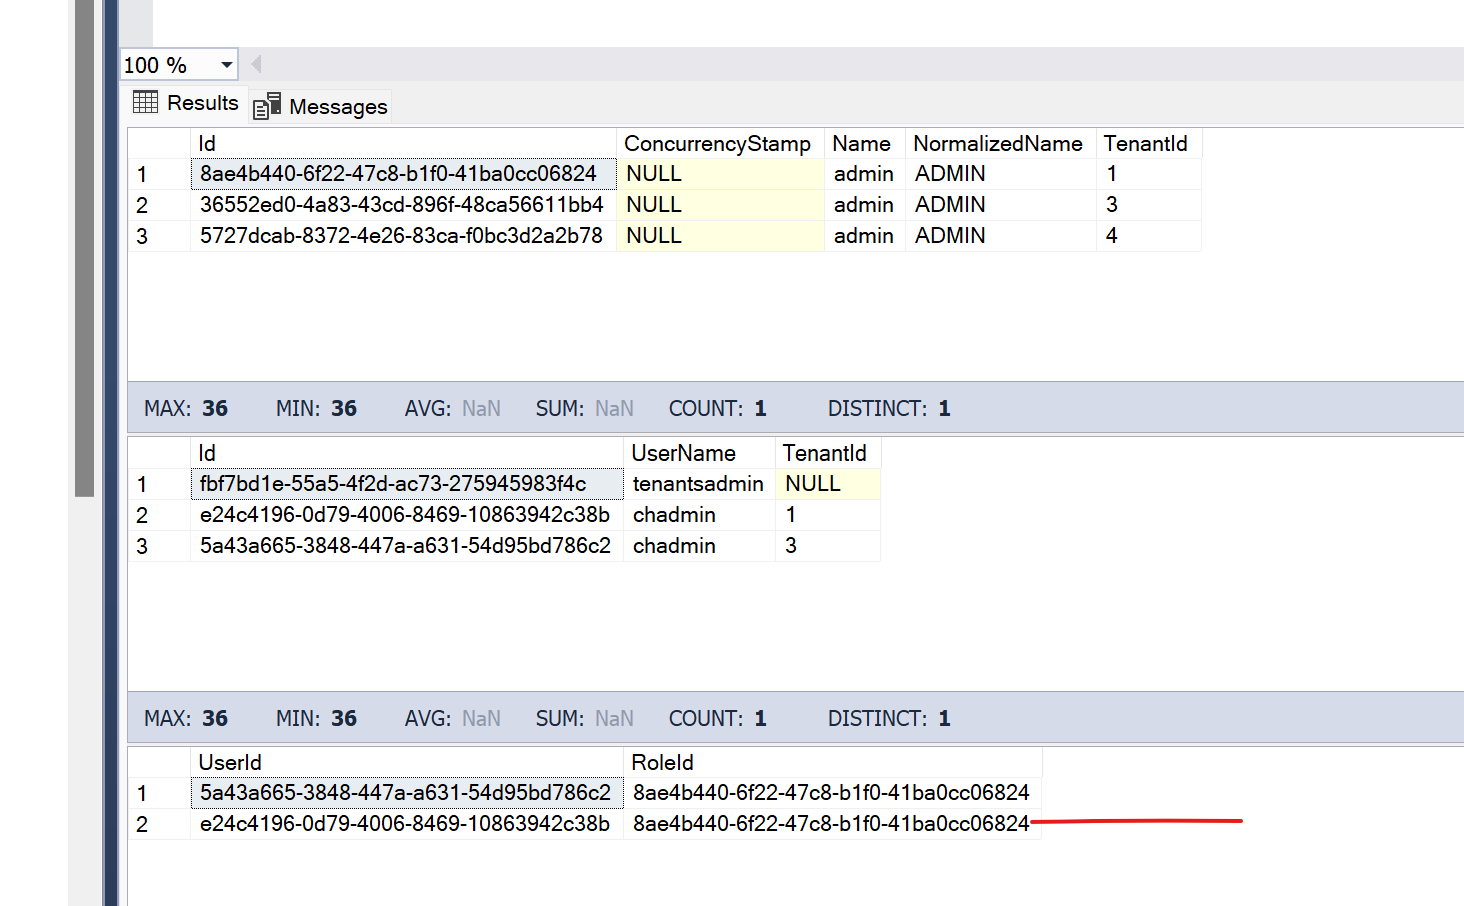
Task: Select the first grid's TenantId header
Action: [1148, 144]
